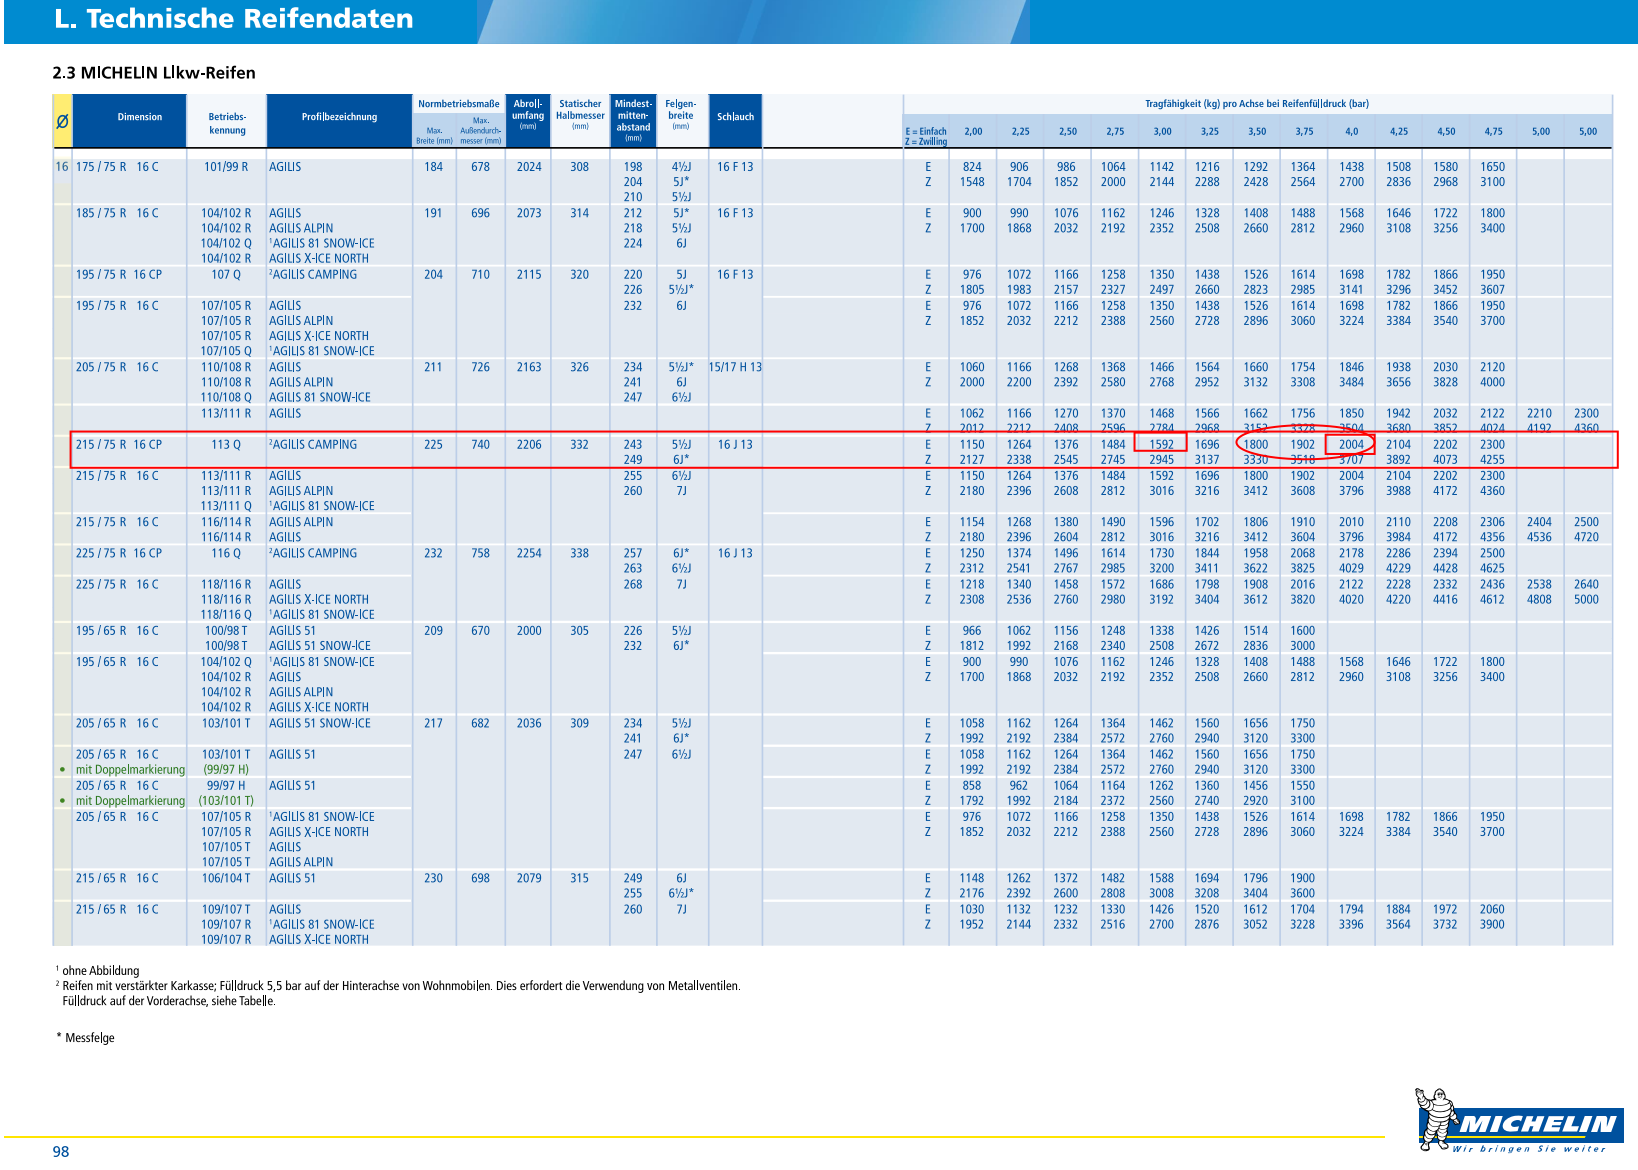The width and height of the screenshot is (1638, 1170).
Task: Click the 'Profilbezeichnung' column header
Action: tap(339, 117)
